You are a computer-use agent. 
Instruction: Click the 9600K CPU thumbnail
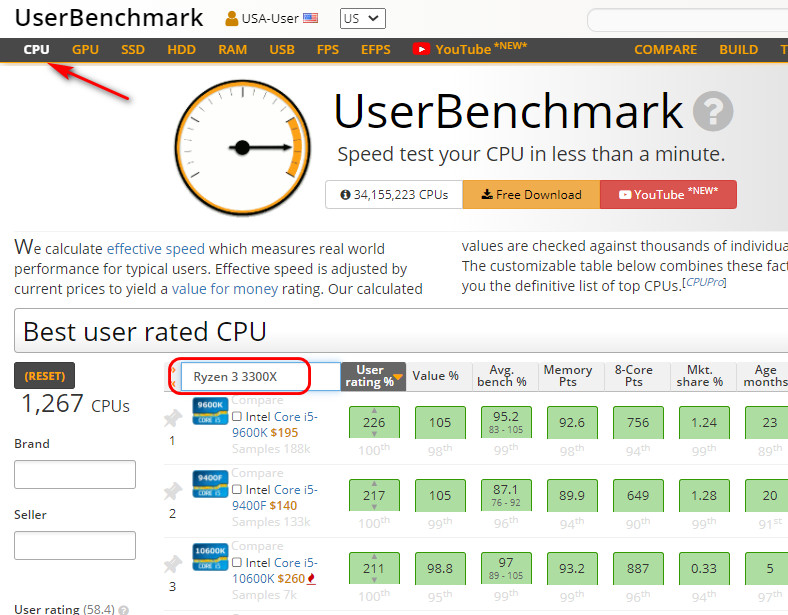coord(210,411)
